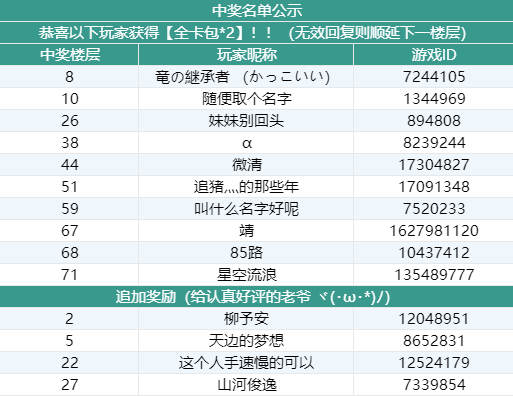Select nickname '微清'
This screenshot has width=513, height=396.
click(x=247, y=165)
